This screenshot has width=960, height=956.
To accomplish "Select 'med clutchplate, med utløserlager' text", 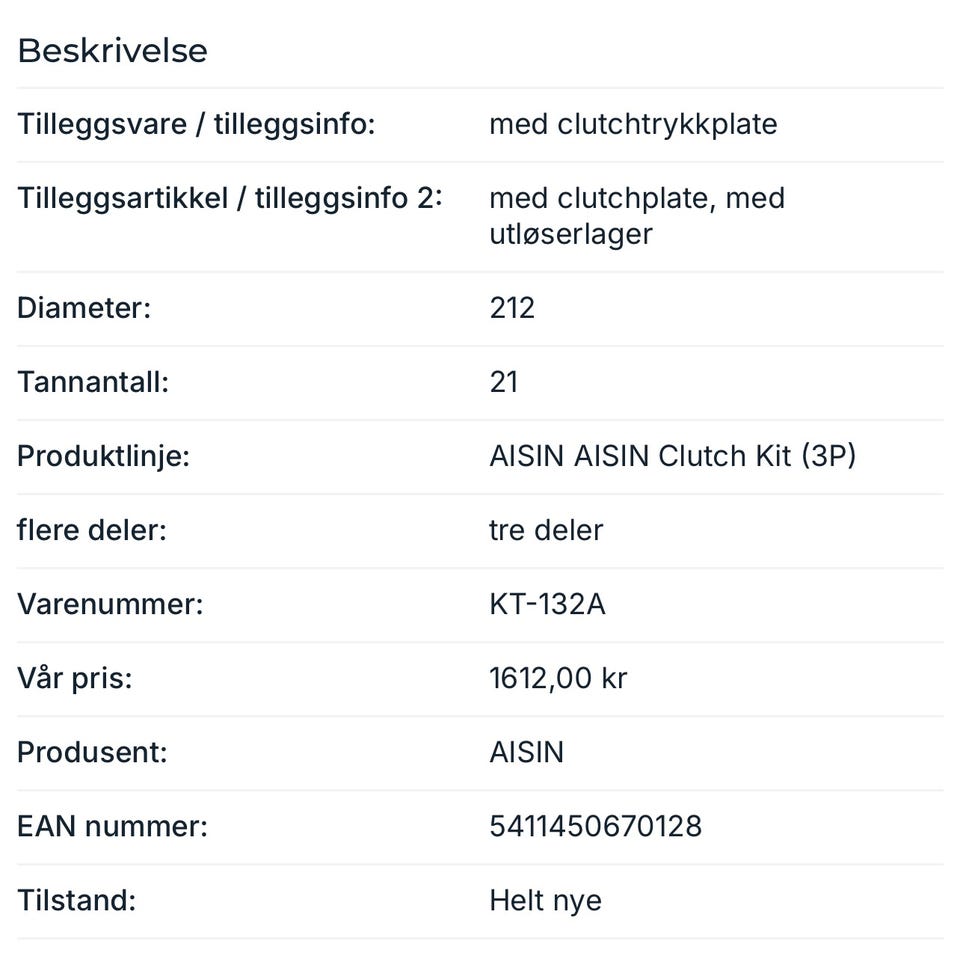I will pos(637,217).
